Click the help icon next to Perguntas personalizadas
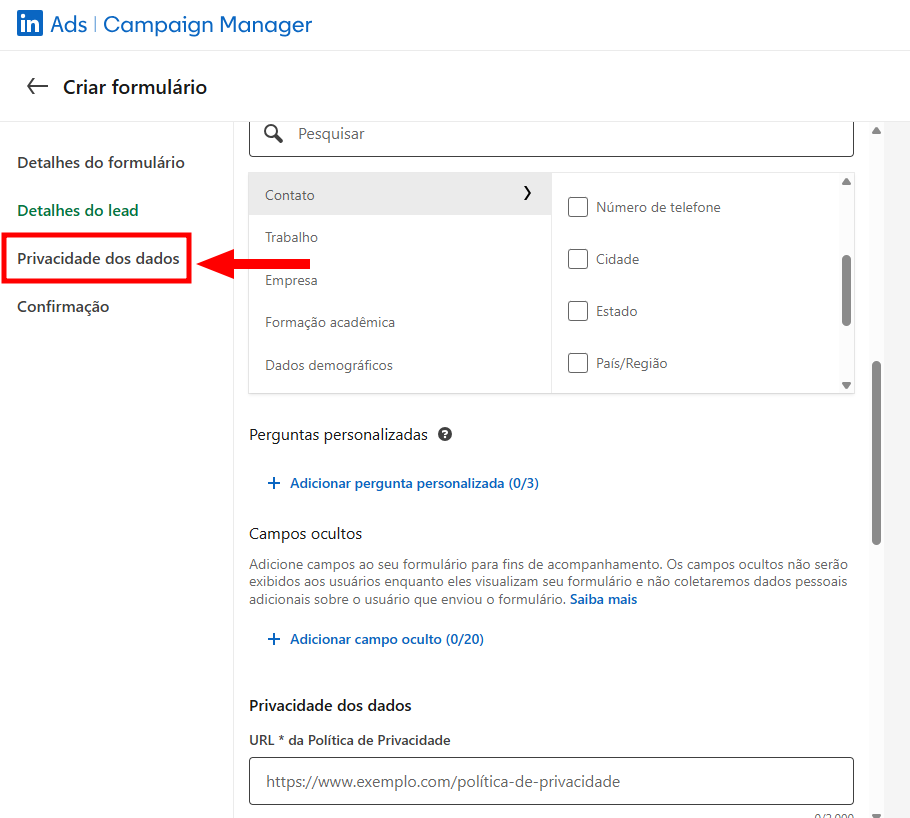 click(445, 435)
